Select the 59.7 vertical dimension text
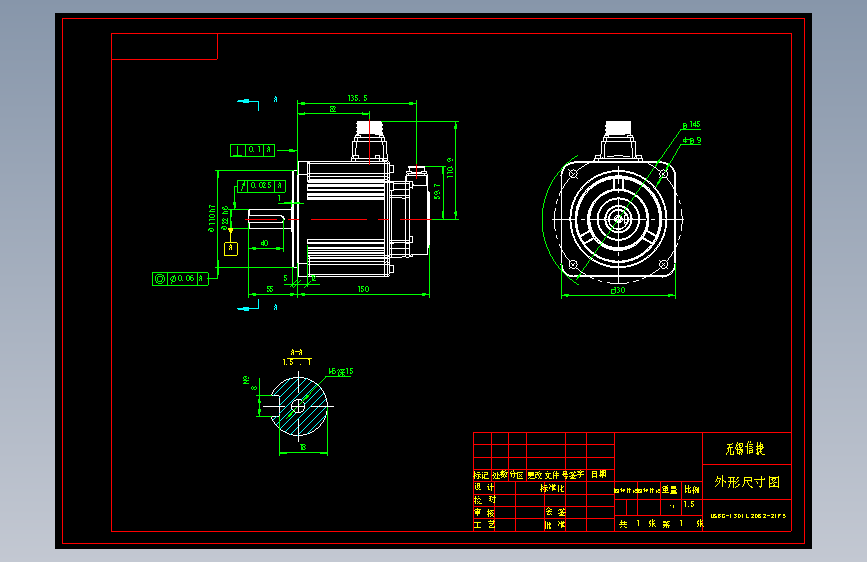Viewport: 867px width, 562px height. [x=437, y=191]
